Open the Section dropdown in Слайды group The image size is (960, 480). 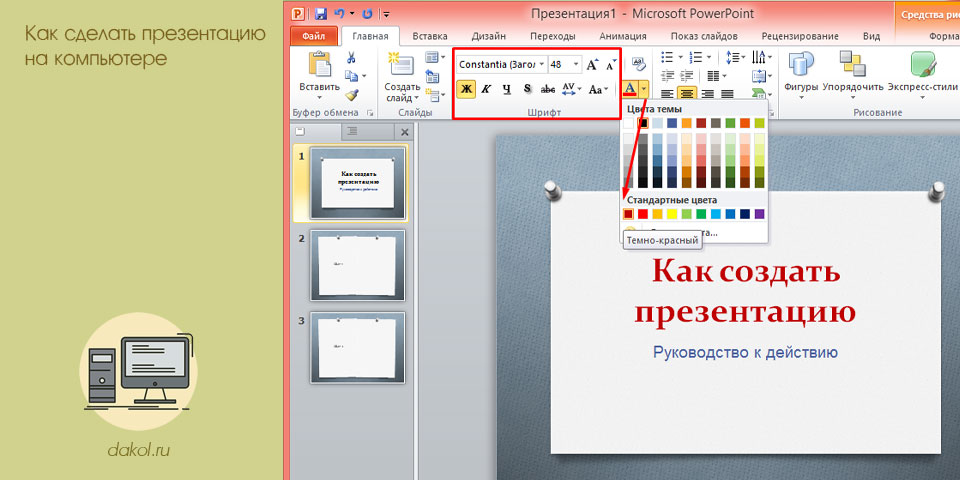(x=435, y=95)
